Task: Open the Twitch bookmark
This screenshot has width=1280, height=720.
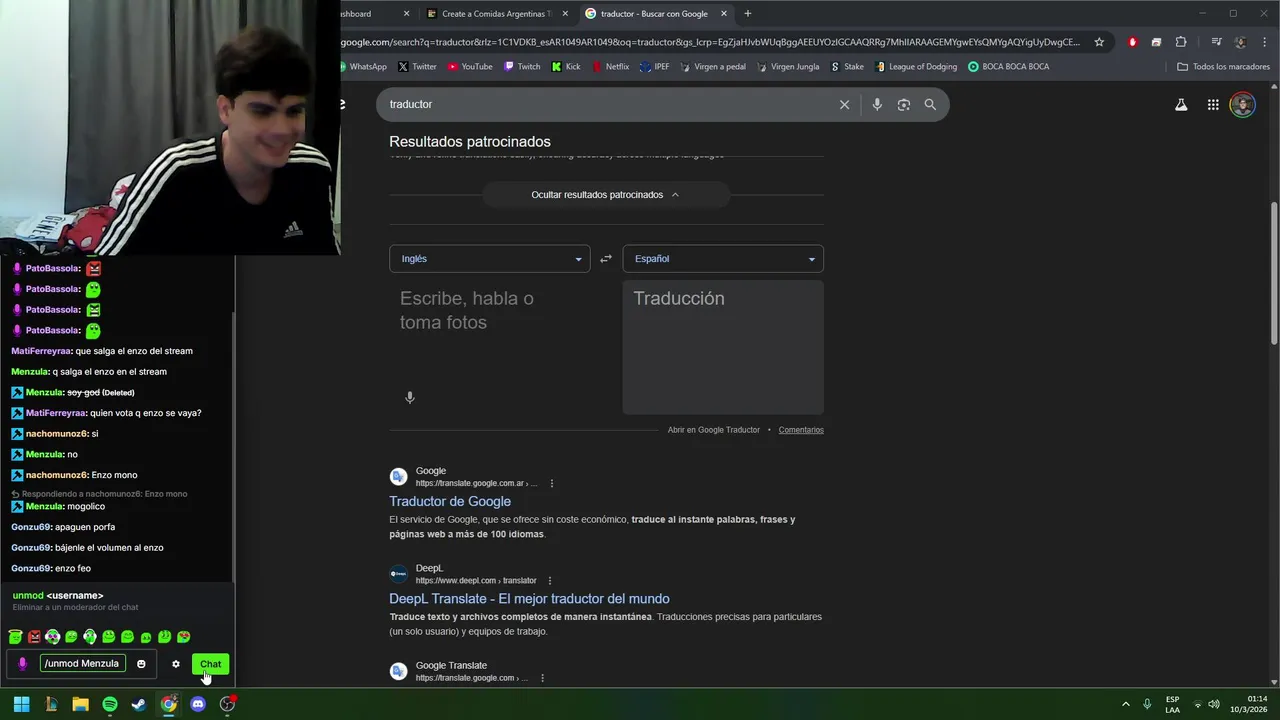Action: tap(522, 67)
